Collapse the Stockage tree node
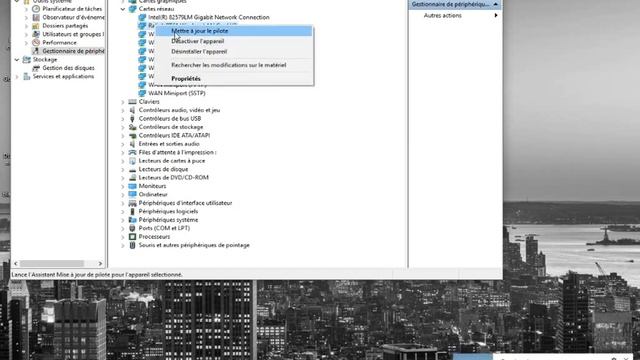The height and width of the screenshot is (360, 640). tap(17, 60)
